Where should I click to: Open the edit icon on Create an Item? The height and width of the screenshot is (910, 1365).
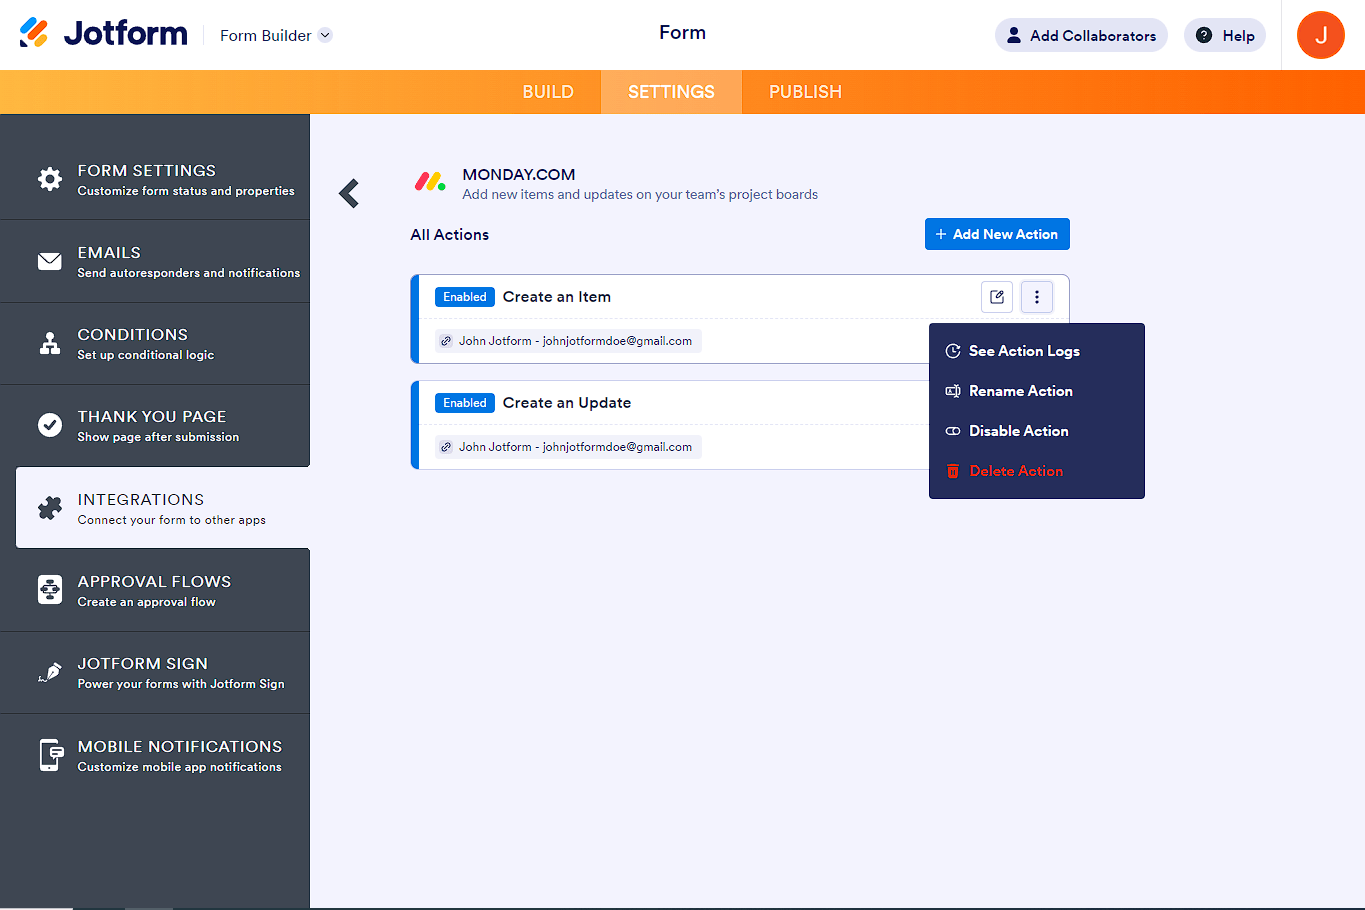997,297
